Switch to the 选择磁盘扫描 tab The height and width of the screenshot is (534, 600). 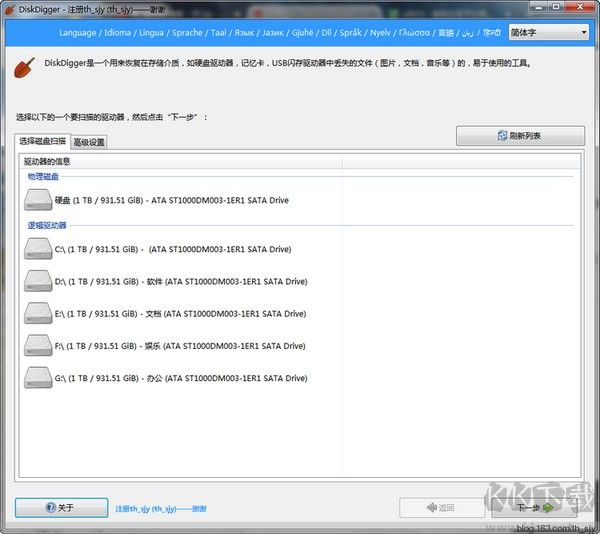pos(42,141)
